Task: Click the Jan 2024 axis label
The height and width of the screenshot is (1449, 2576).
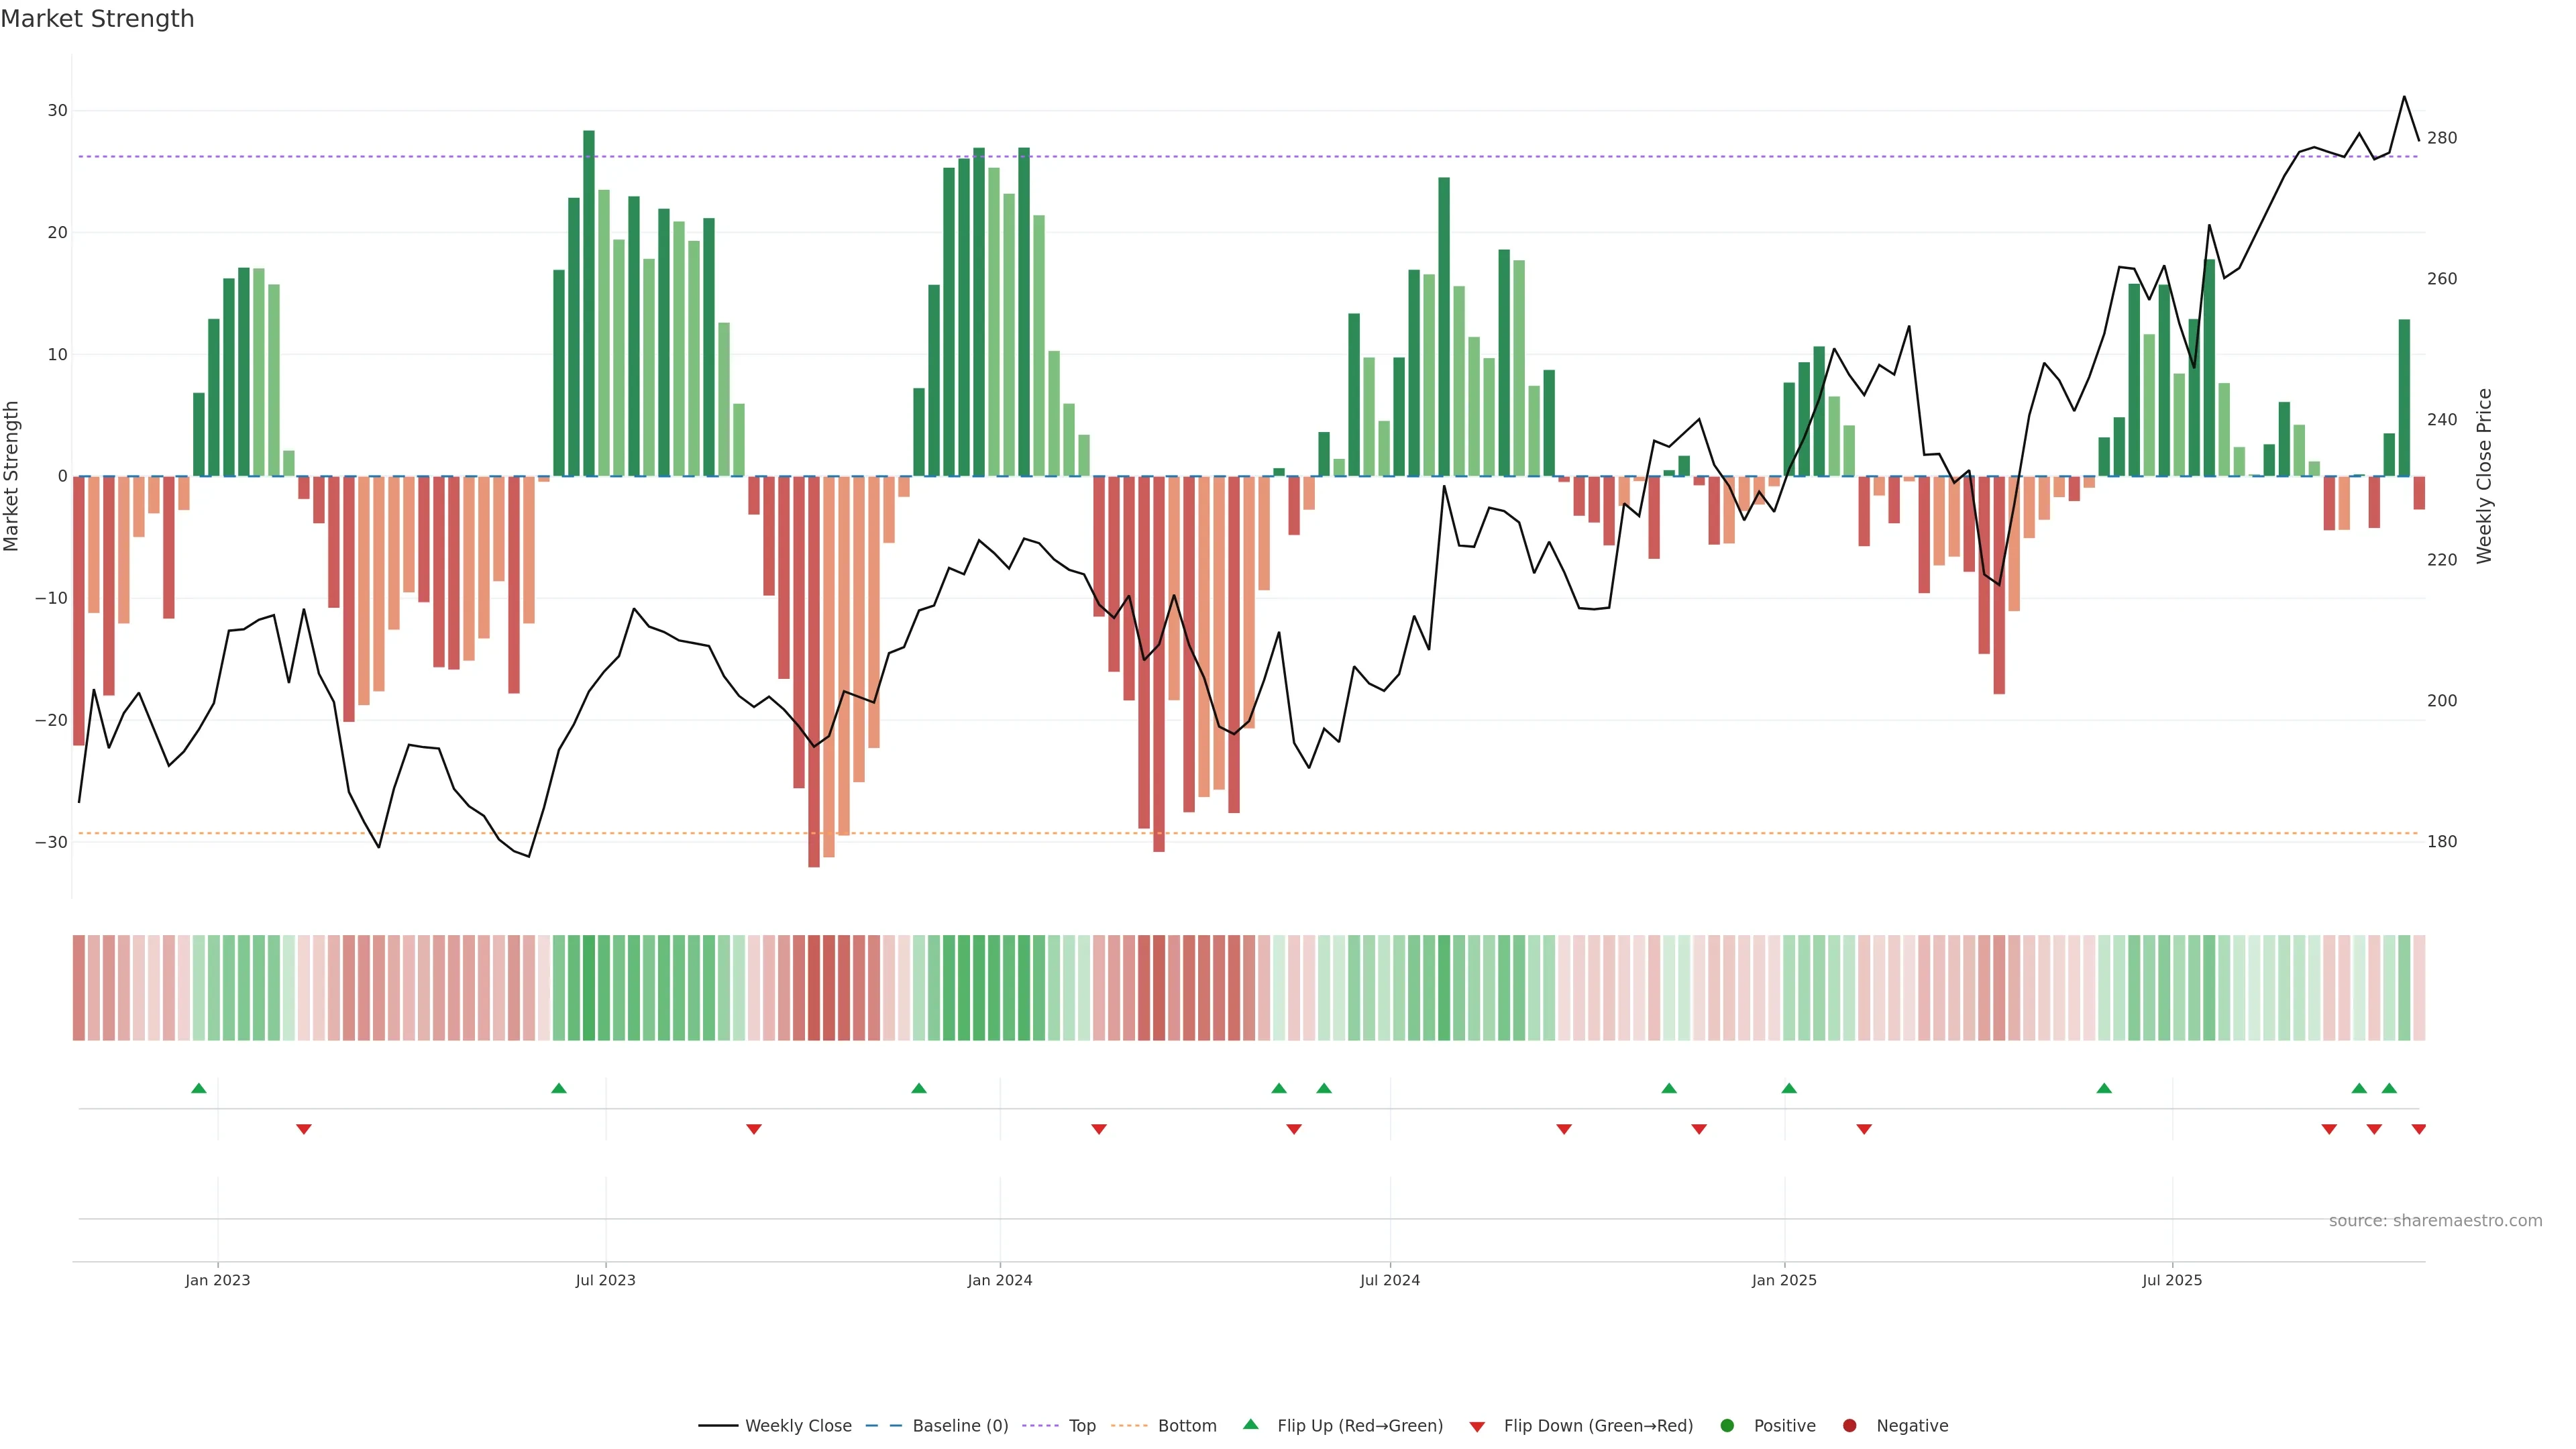Action: [999, 1280]
